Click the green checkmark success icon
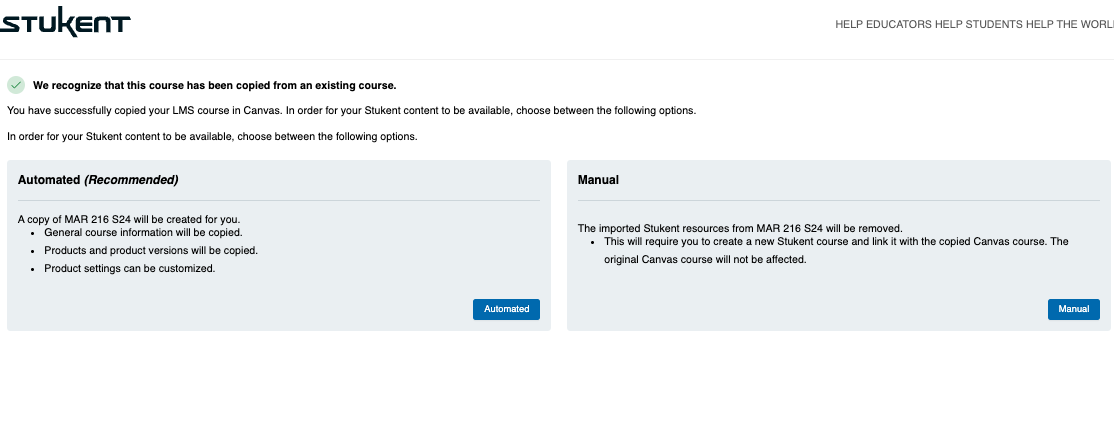This screenshot has width=1114, height=435. click(x=16, y=85)
